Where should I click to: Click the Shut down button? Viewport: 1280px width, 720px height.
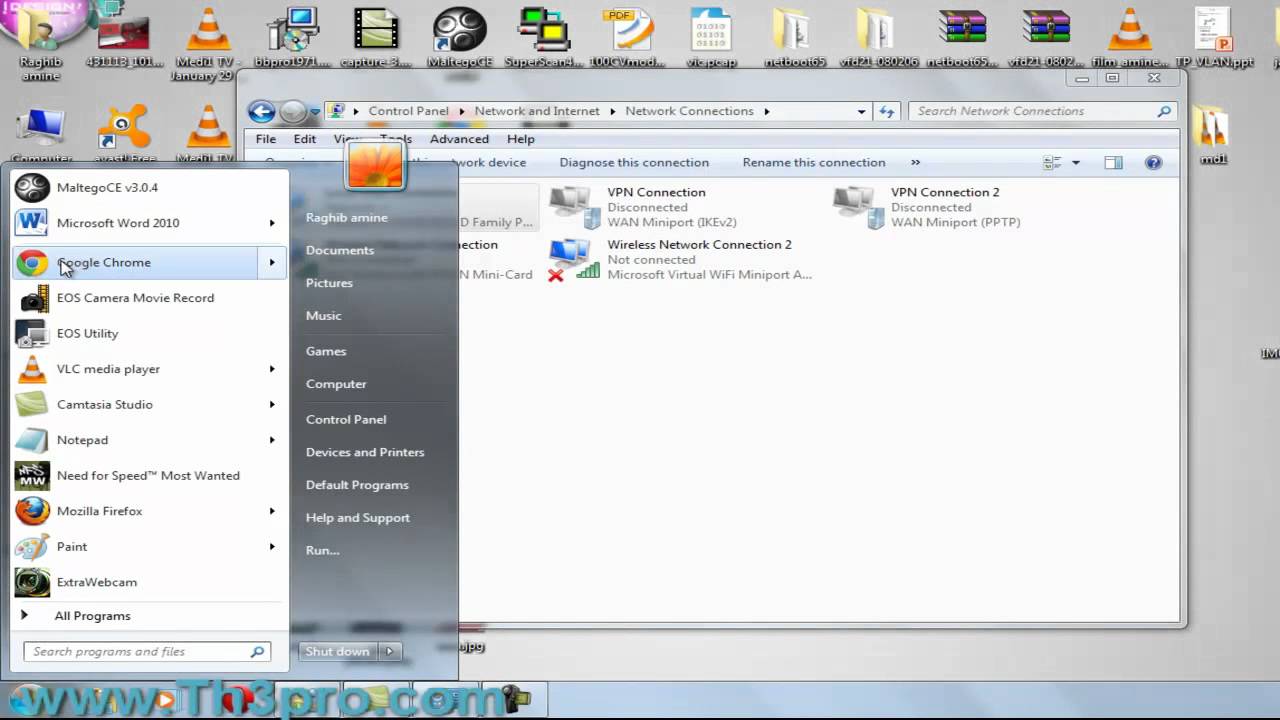tap(338, 651)
